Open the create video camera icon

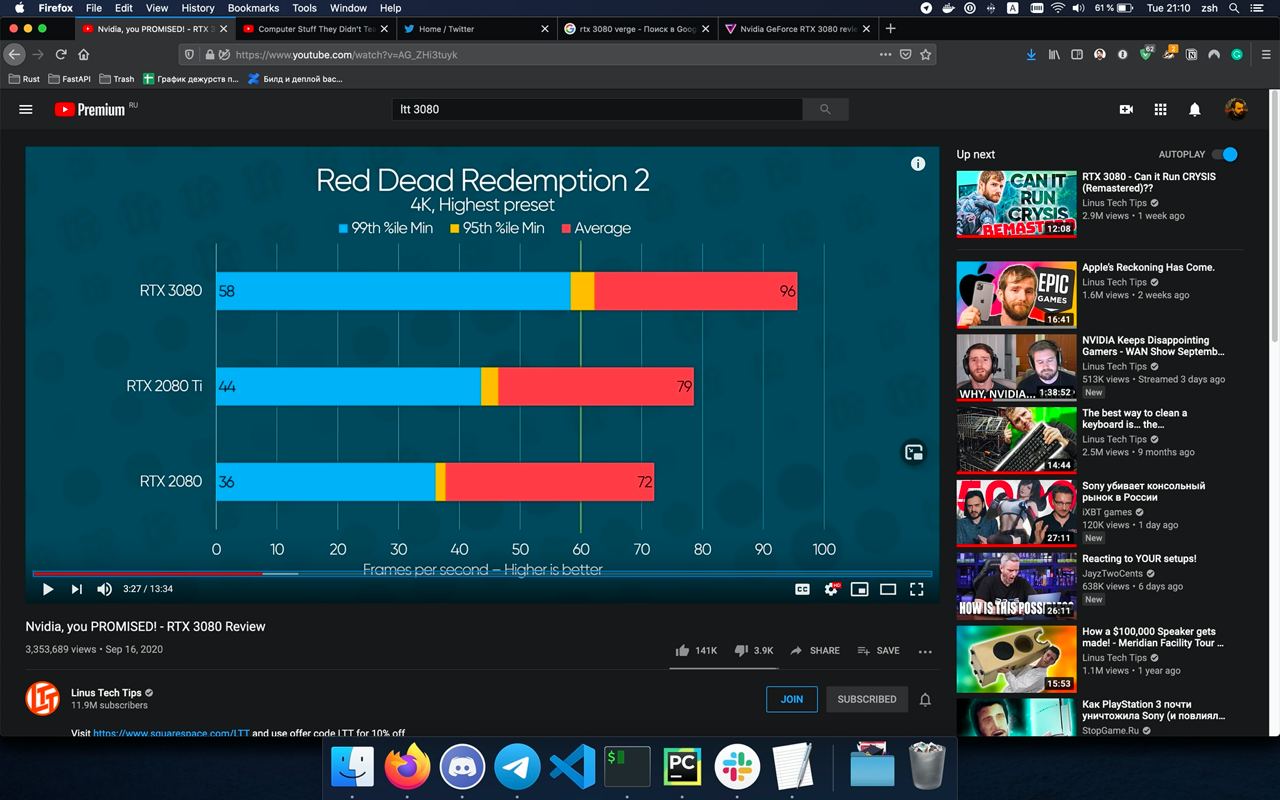(1126, 109)
